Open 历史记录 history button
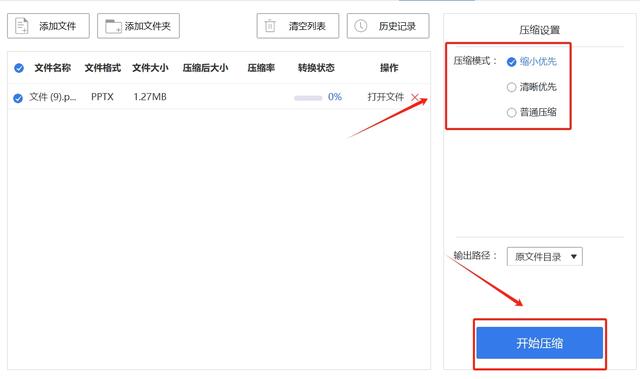The image size is (640, 379). (x=388, y=26)
